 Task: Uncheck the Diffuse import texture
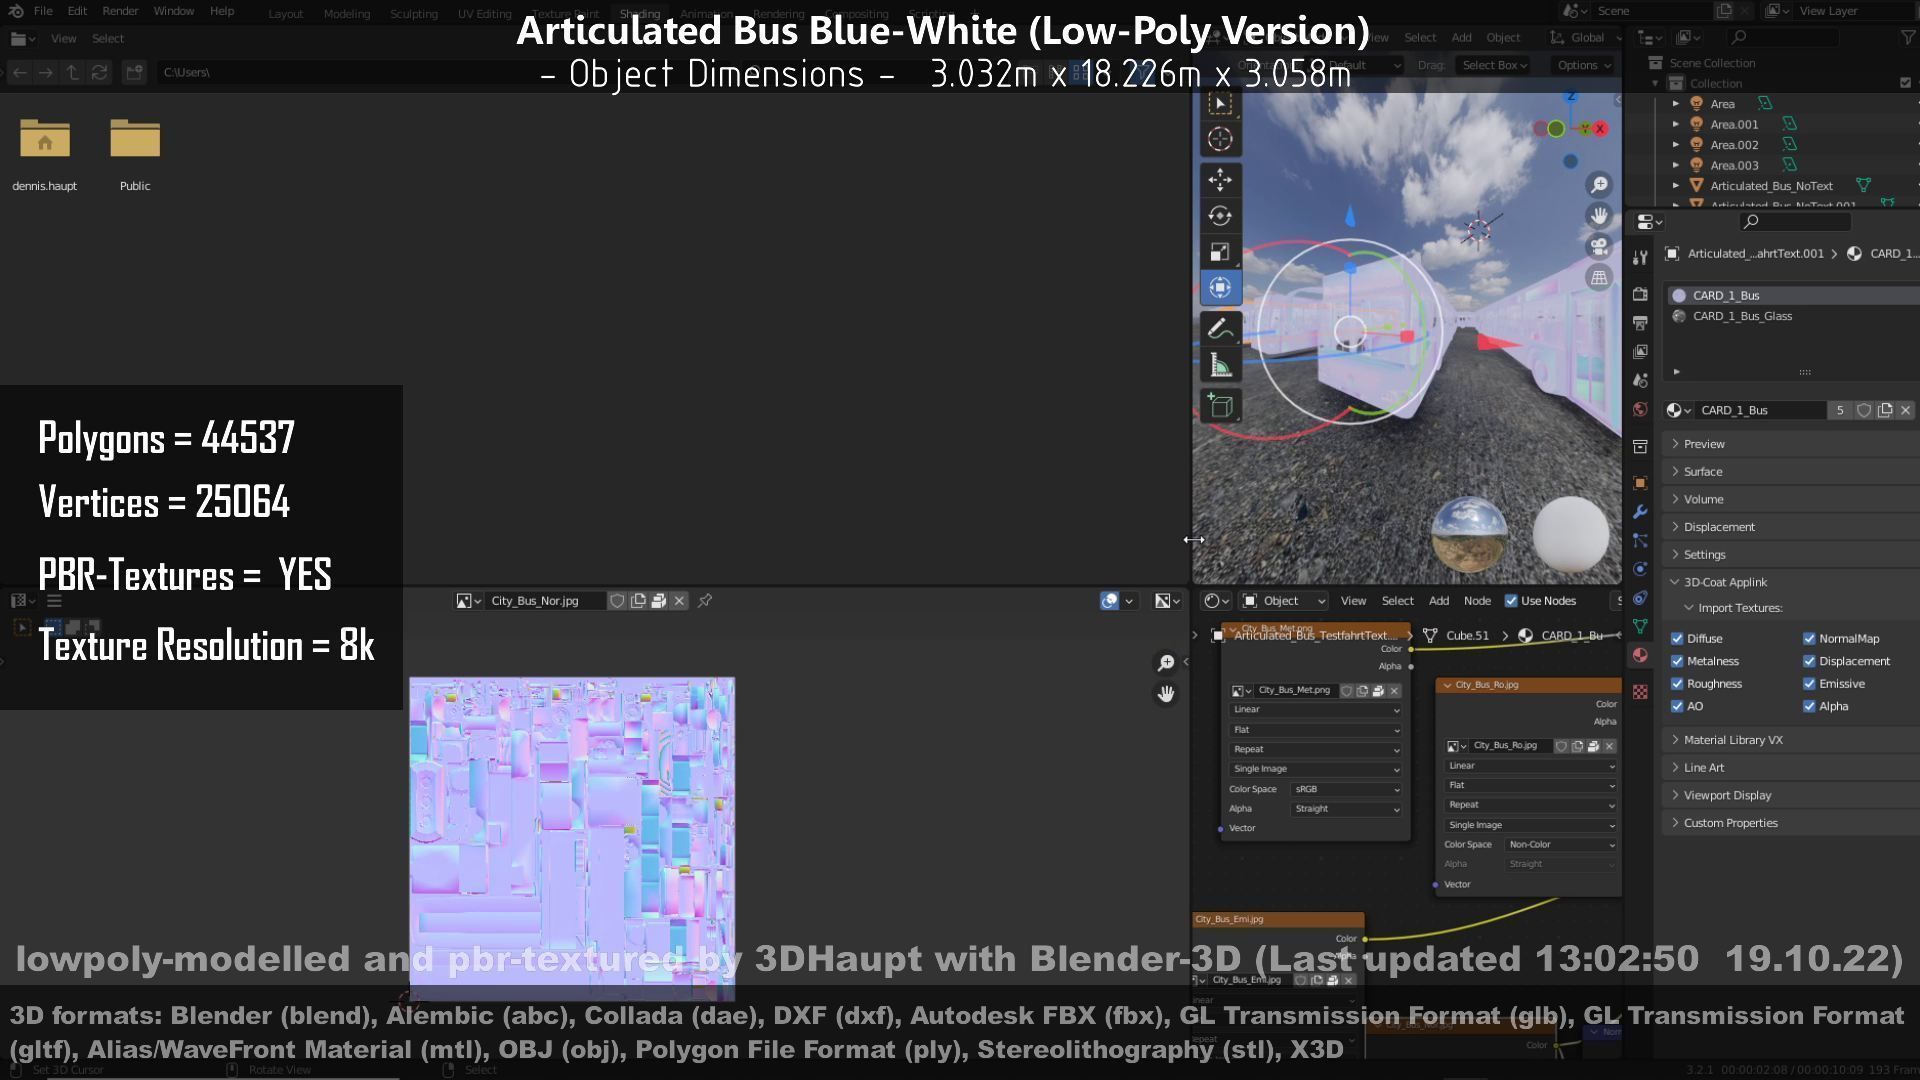1677,639
